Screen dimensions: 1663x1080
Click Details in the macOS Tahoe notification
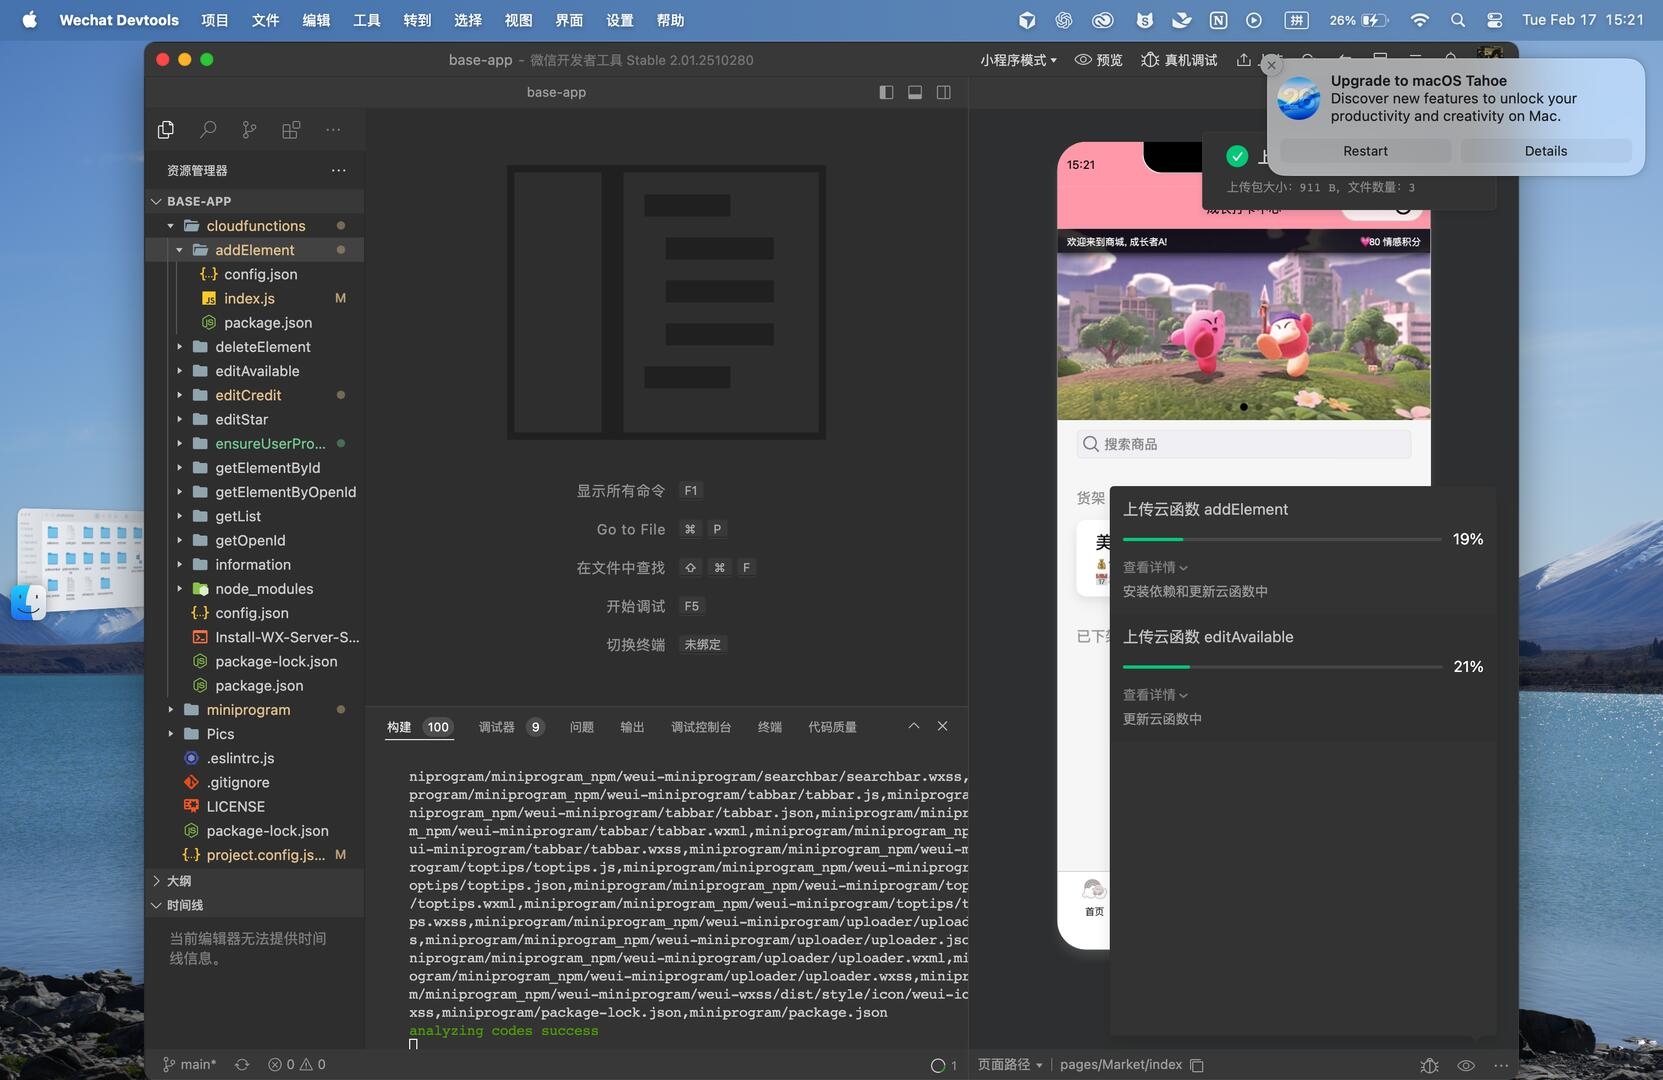(1546, 151)
